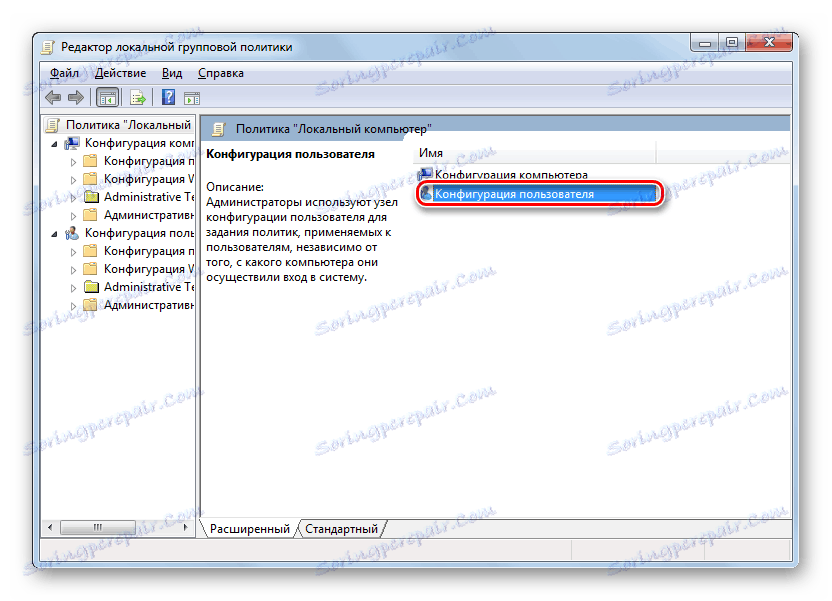Click the Имя column header
This screenshot has width=832, height=601.
point(535,153)
